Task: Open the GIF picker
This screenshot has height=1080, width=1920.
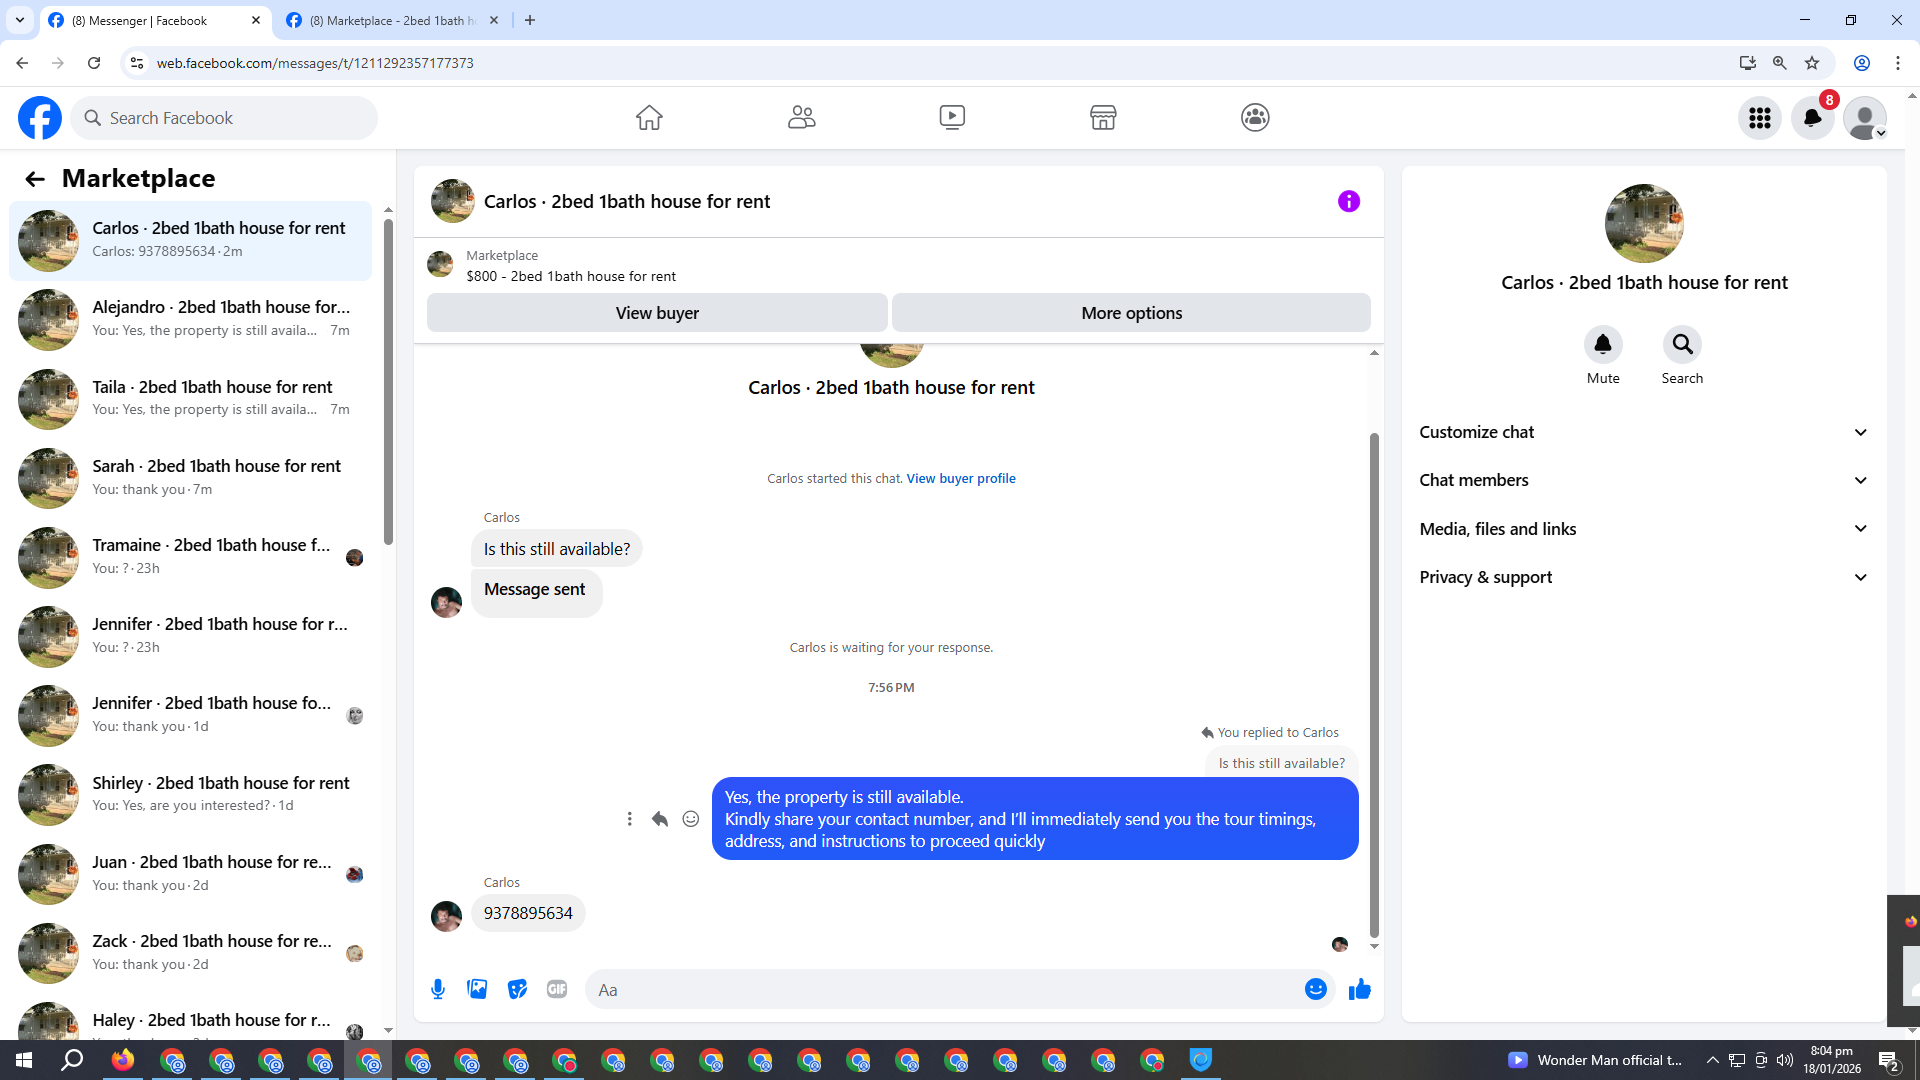Action: coord(557,989)
